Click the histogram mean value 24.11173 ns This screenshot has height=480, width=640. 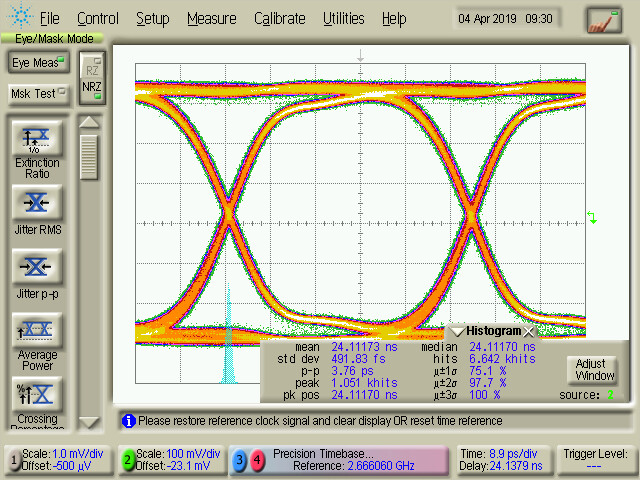pyautogui.click(x=364, y=347)
